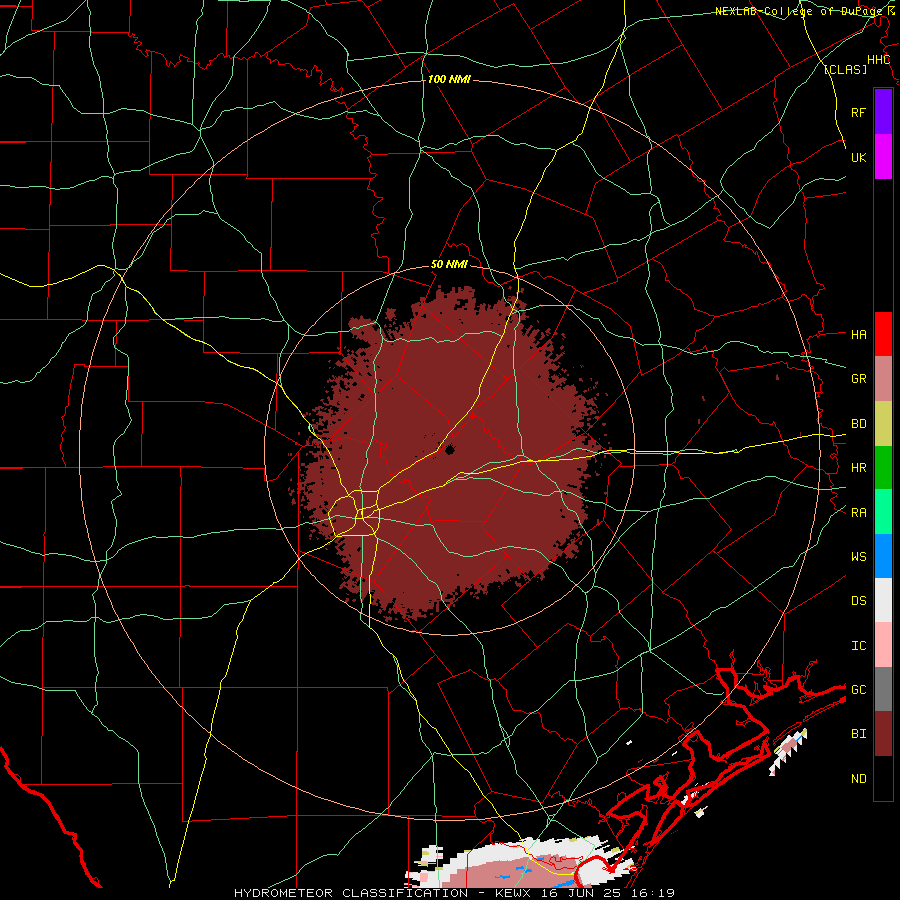Click the UK legend label
The image size is (900, 900).
point(858,157)
